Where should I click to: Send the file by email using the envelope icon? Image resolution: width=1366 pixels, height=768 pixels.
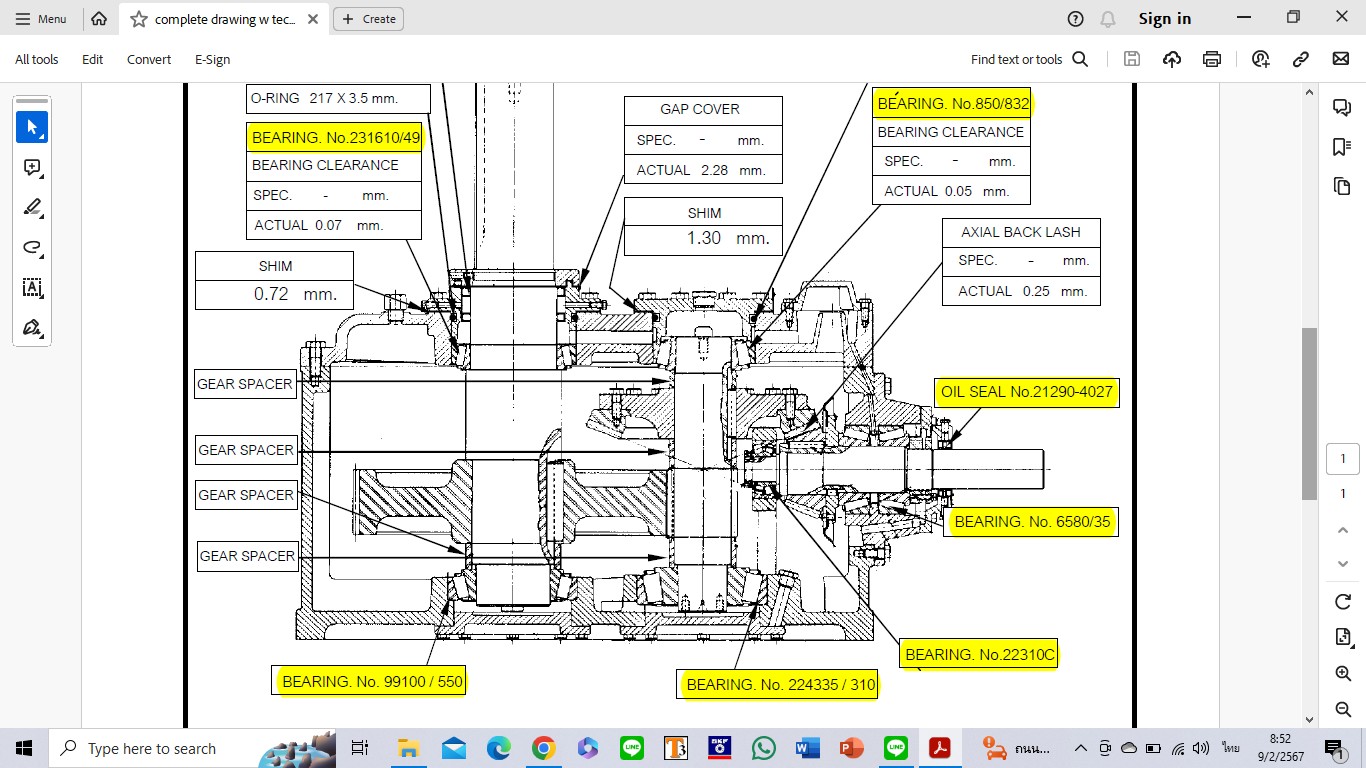[x=1341, y=59]
